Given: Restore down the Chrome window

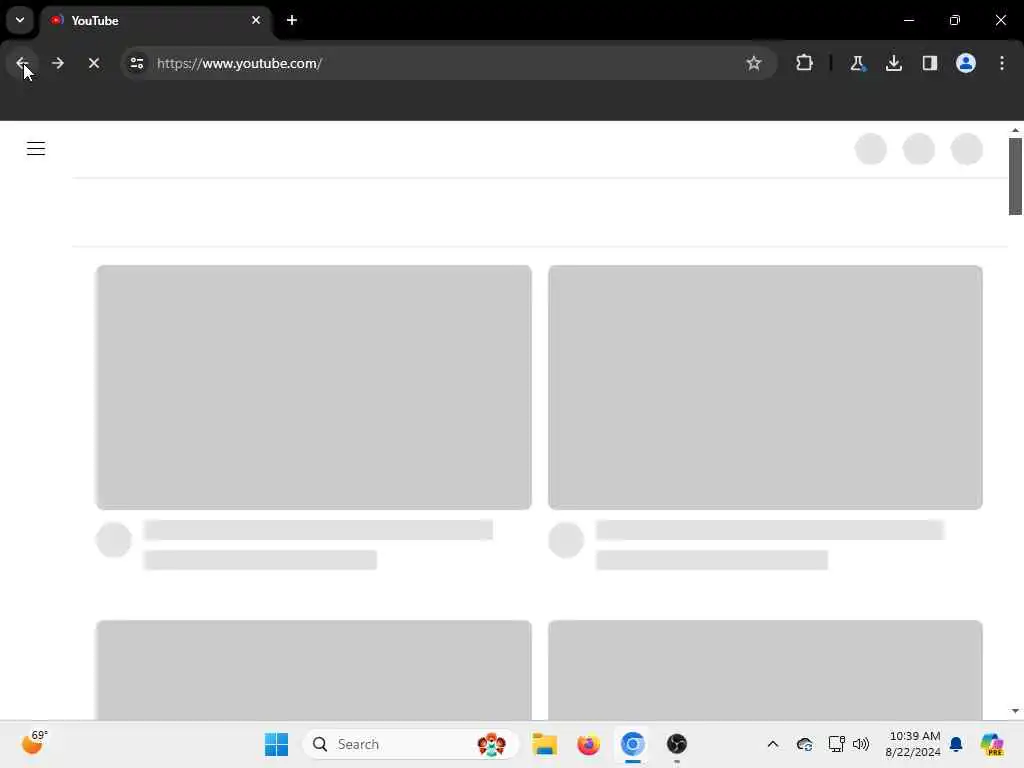Looking at the screenshot, I should [x=955, y=20].
